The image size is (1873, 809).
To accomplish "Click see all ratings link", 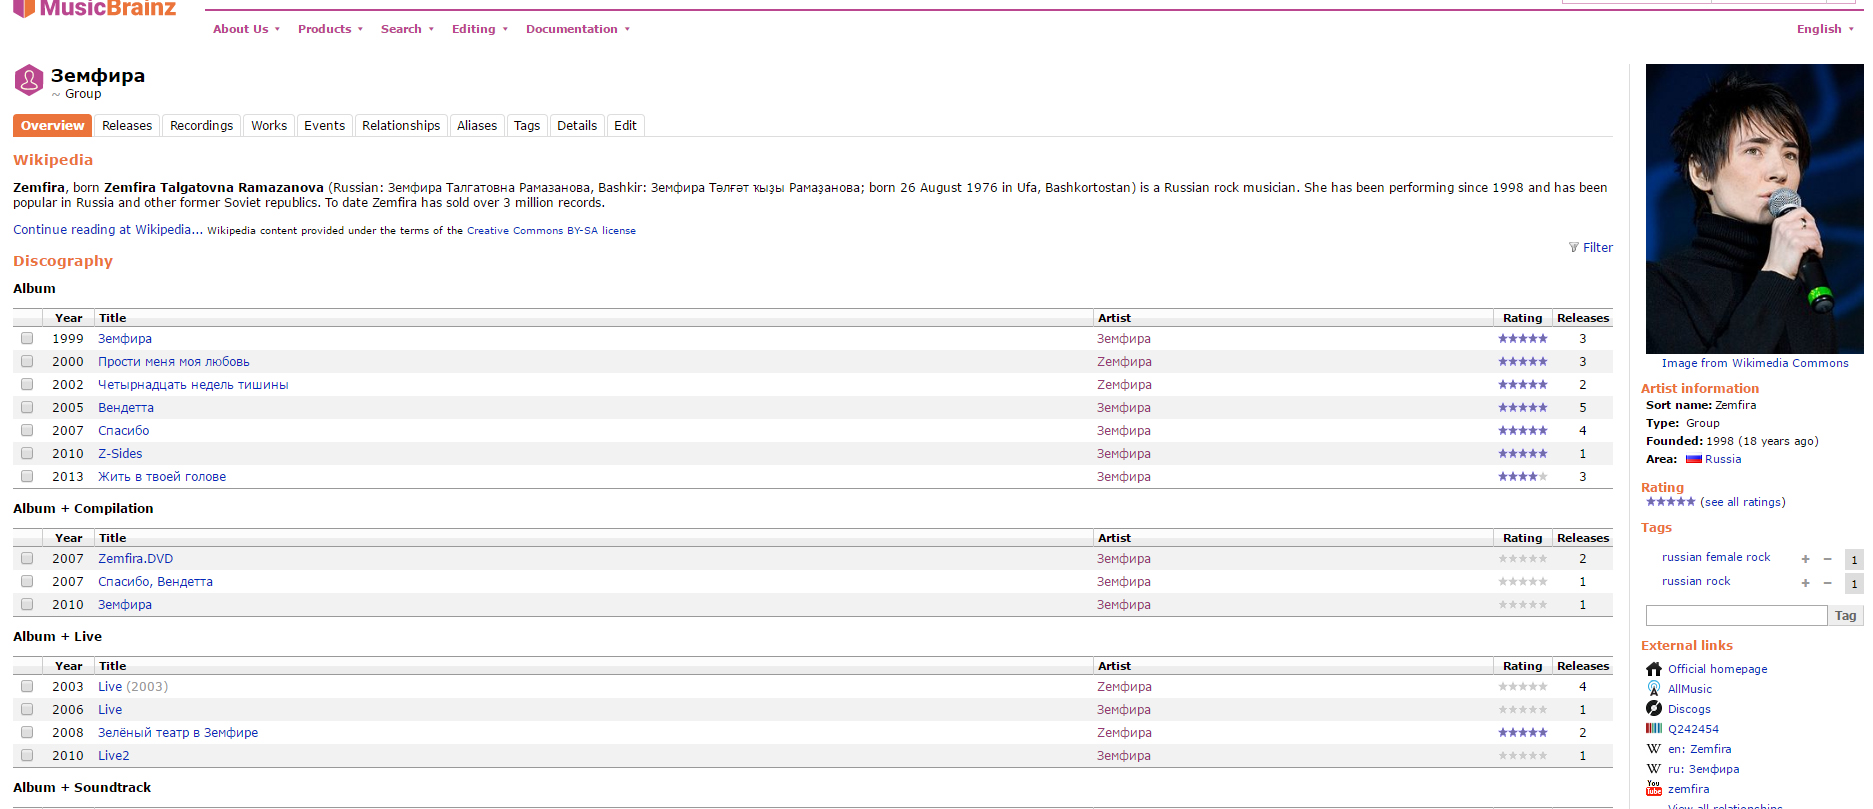I will [x=1742, y=502].
